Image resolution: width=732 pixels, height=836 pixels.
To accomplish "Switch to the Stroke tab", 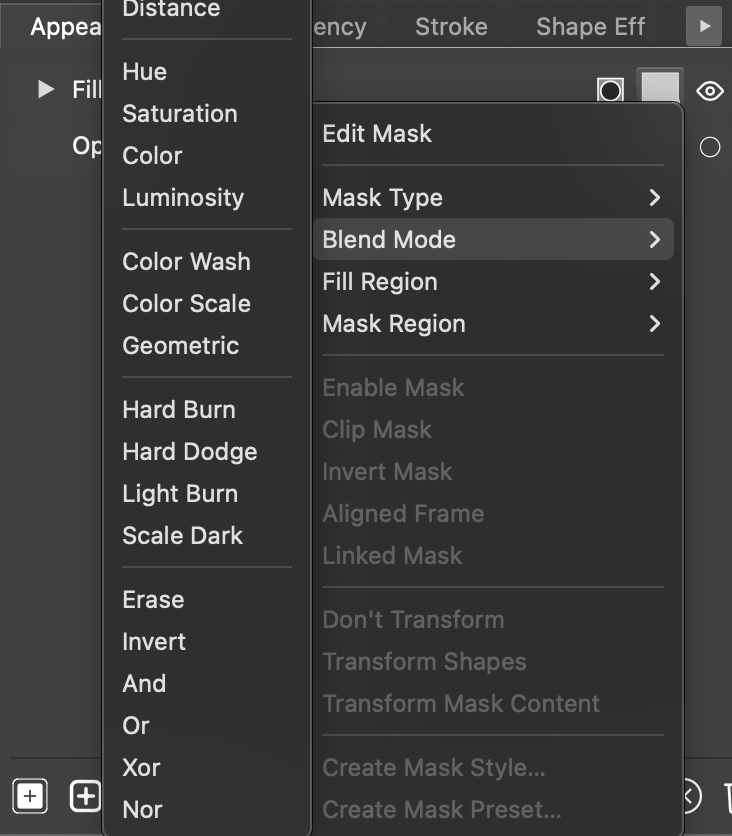I will [451, 26].
